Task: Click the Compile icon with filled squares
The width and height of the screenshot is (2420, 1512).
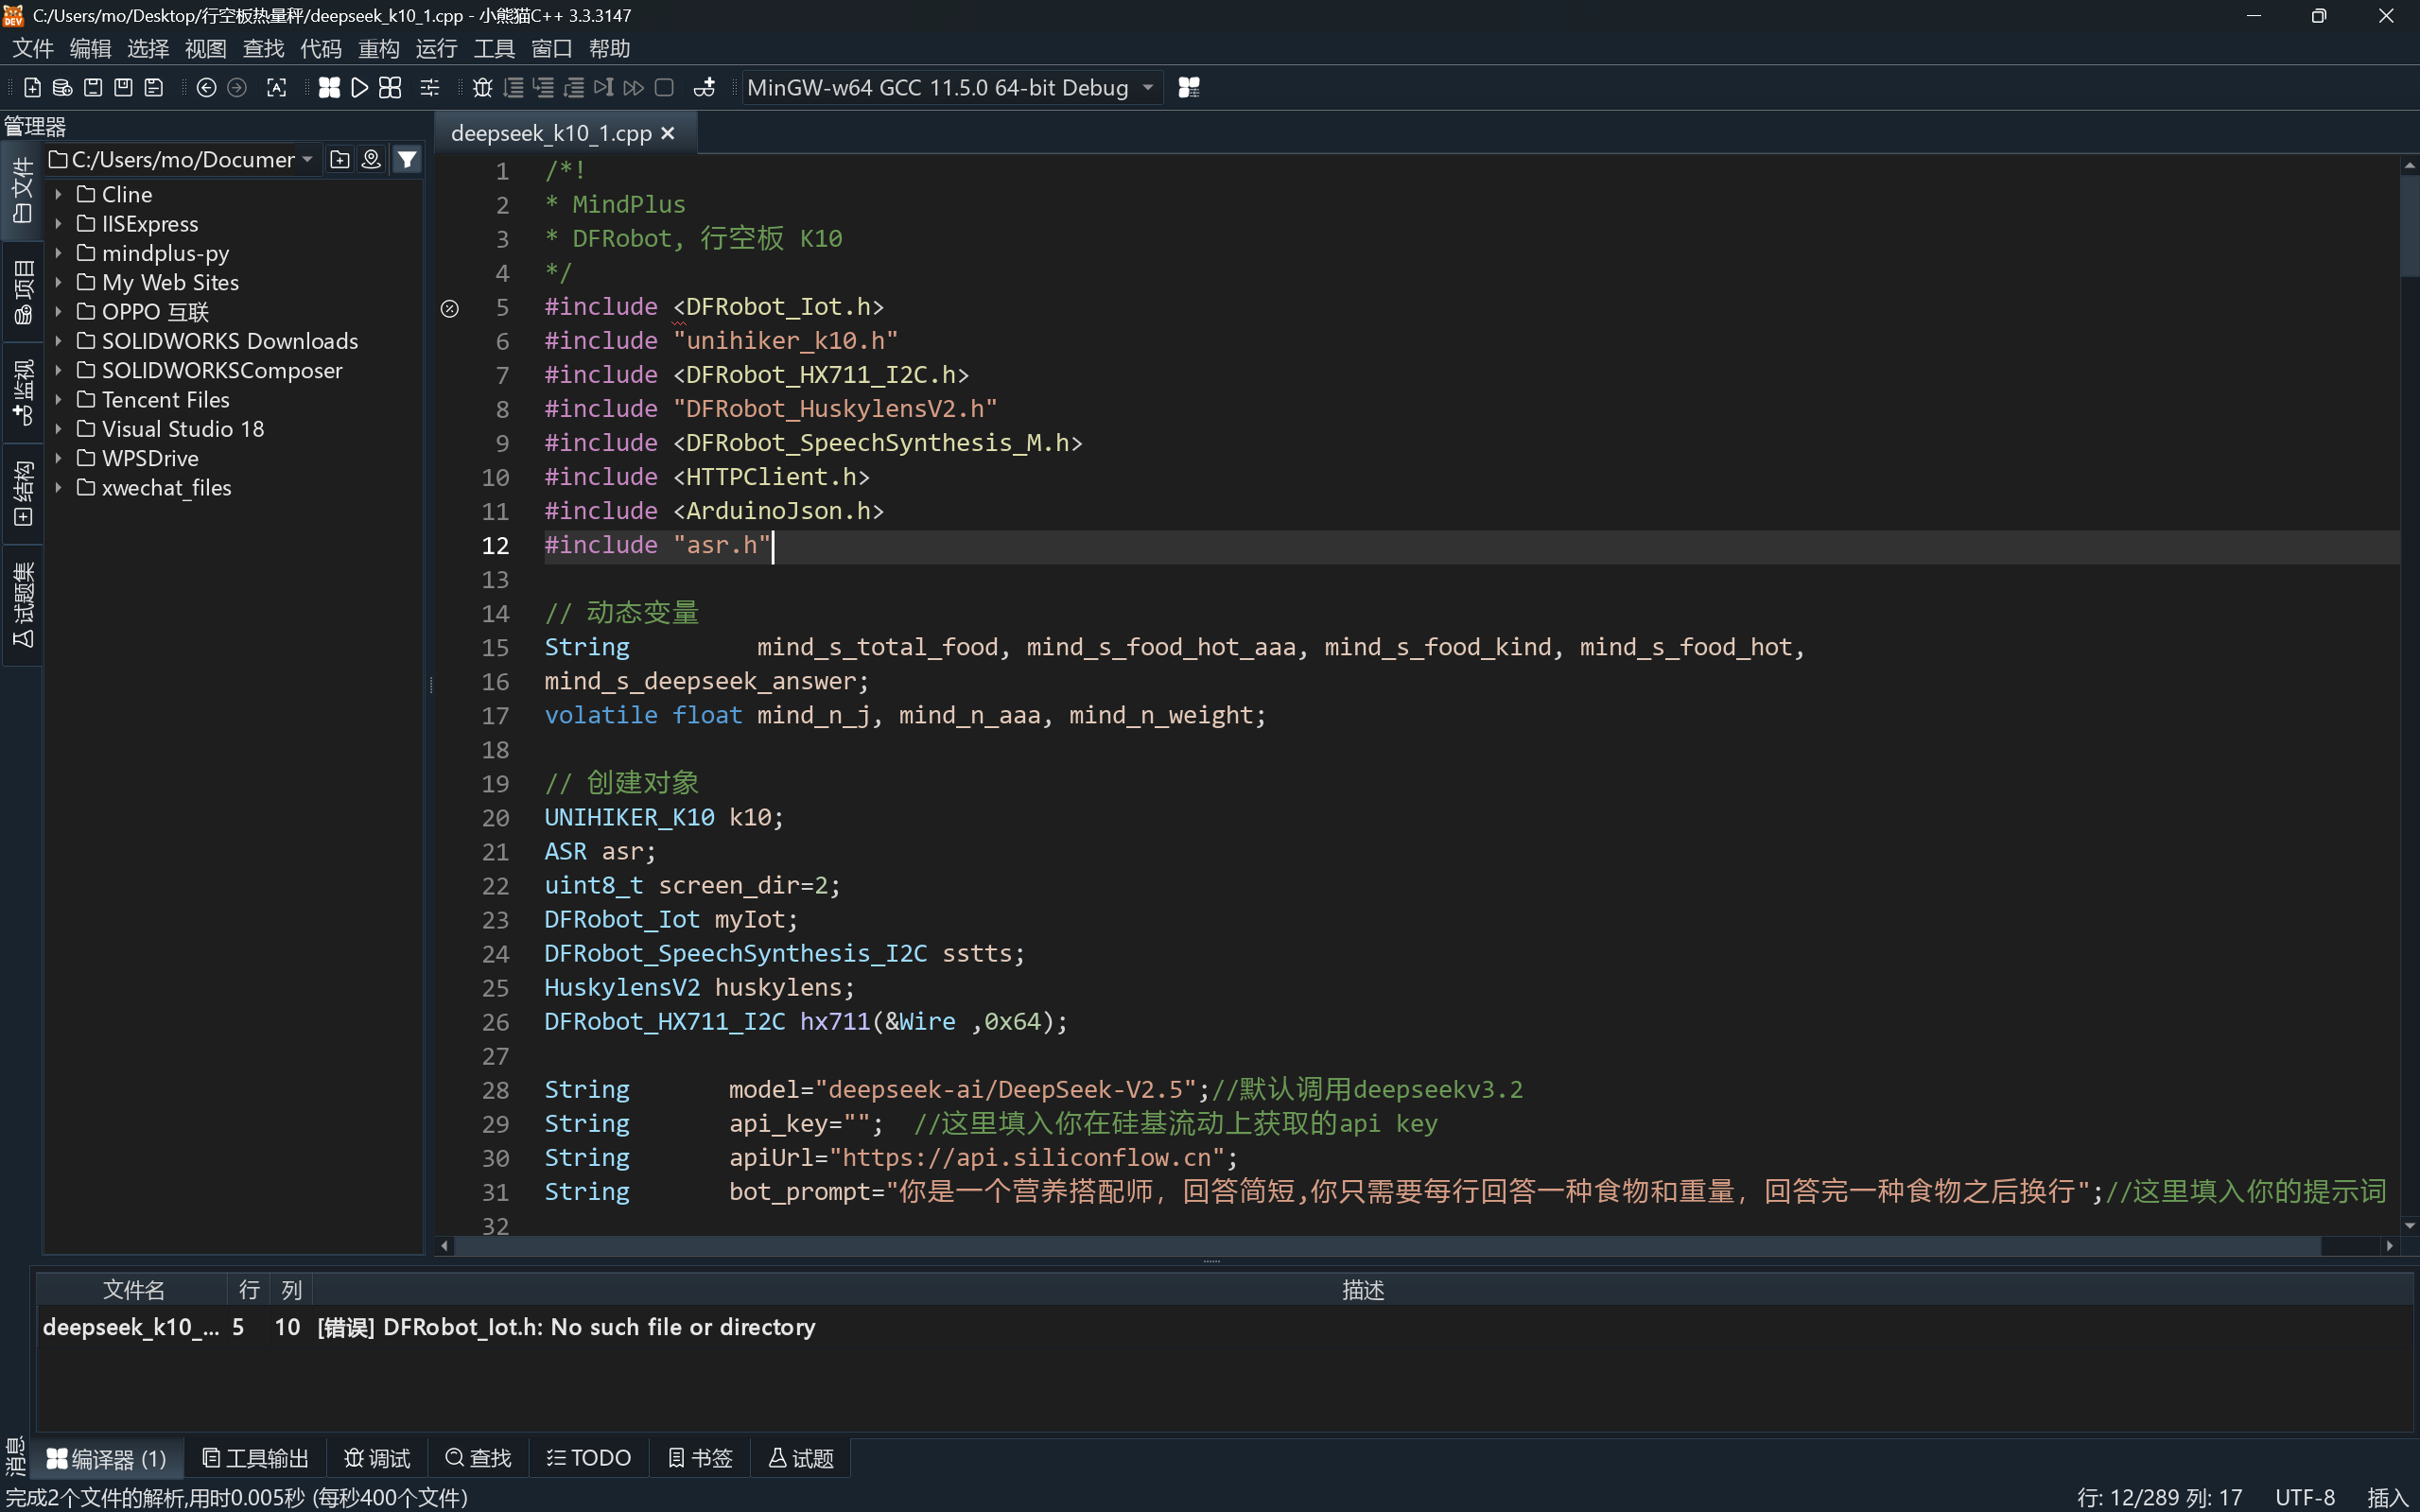Action: click(x=329, y=88)
